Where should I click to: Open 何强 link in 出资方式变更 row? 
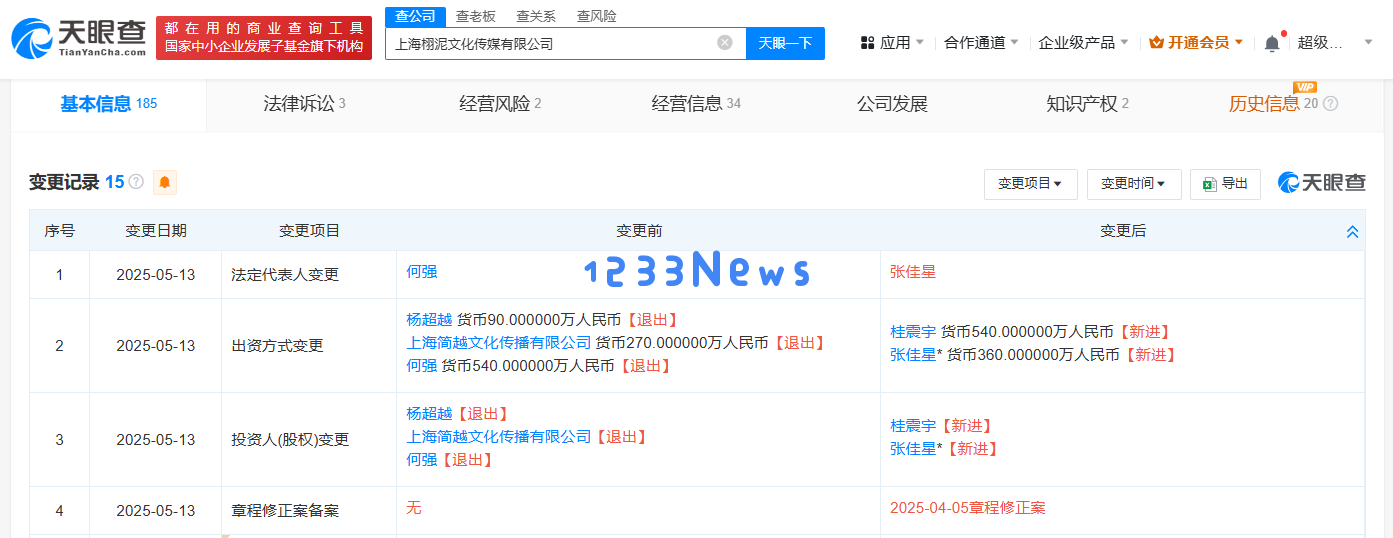pos(421,366)
